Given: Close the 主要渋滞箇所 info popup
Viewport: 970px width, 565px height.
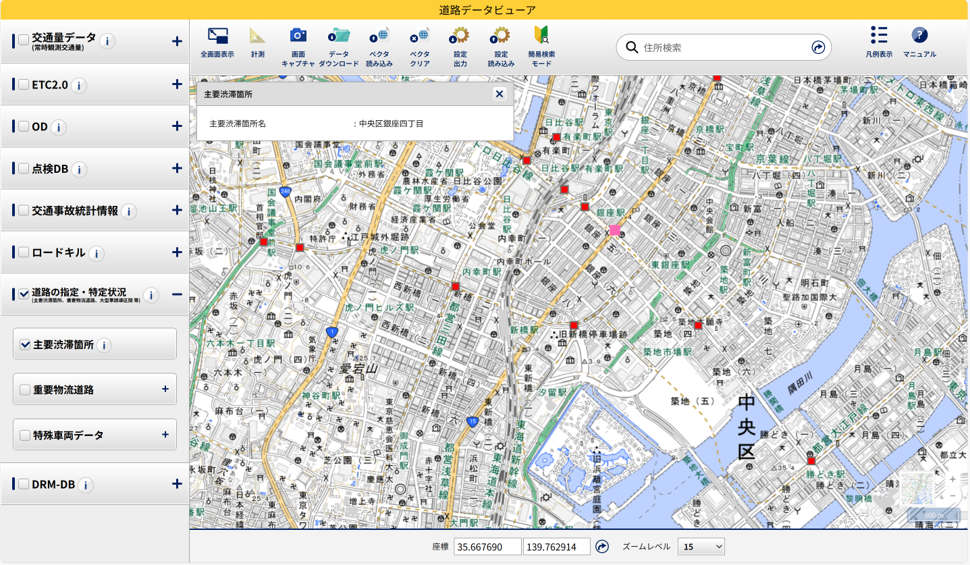Looking at the screenshot, I should coord(499,94).
